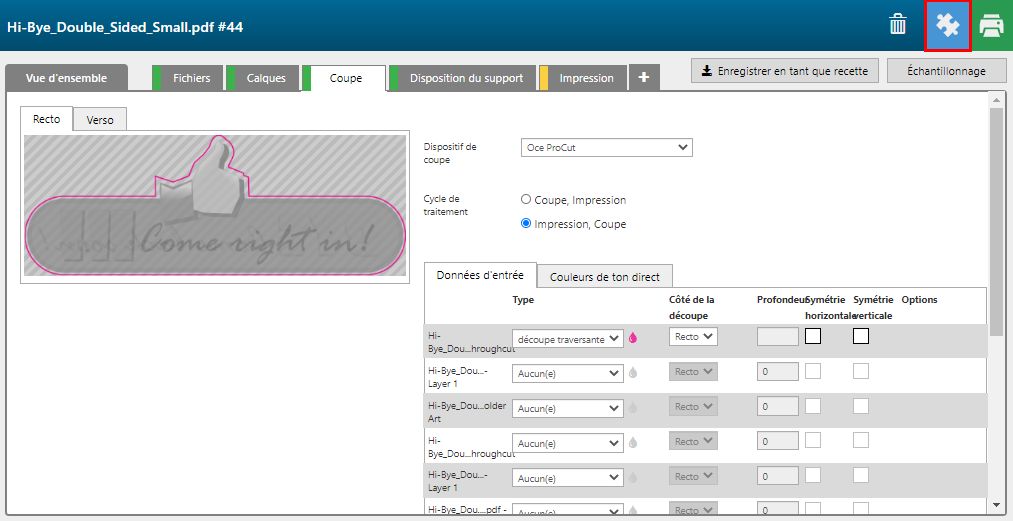Open the Recto cut side dropdown
Image resolution: width=1013 pixels, height=521 pixels.
[693, 337]
